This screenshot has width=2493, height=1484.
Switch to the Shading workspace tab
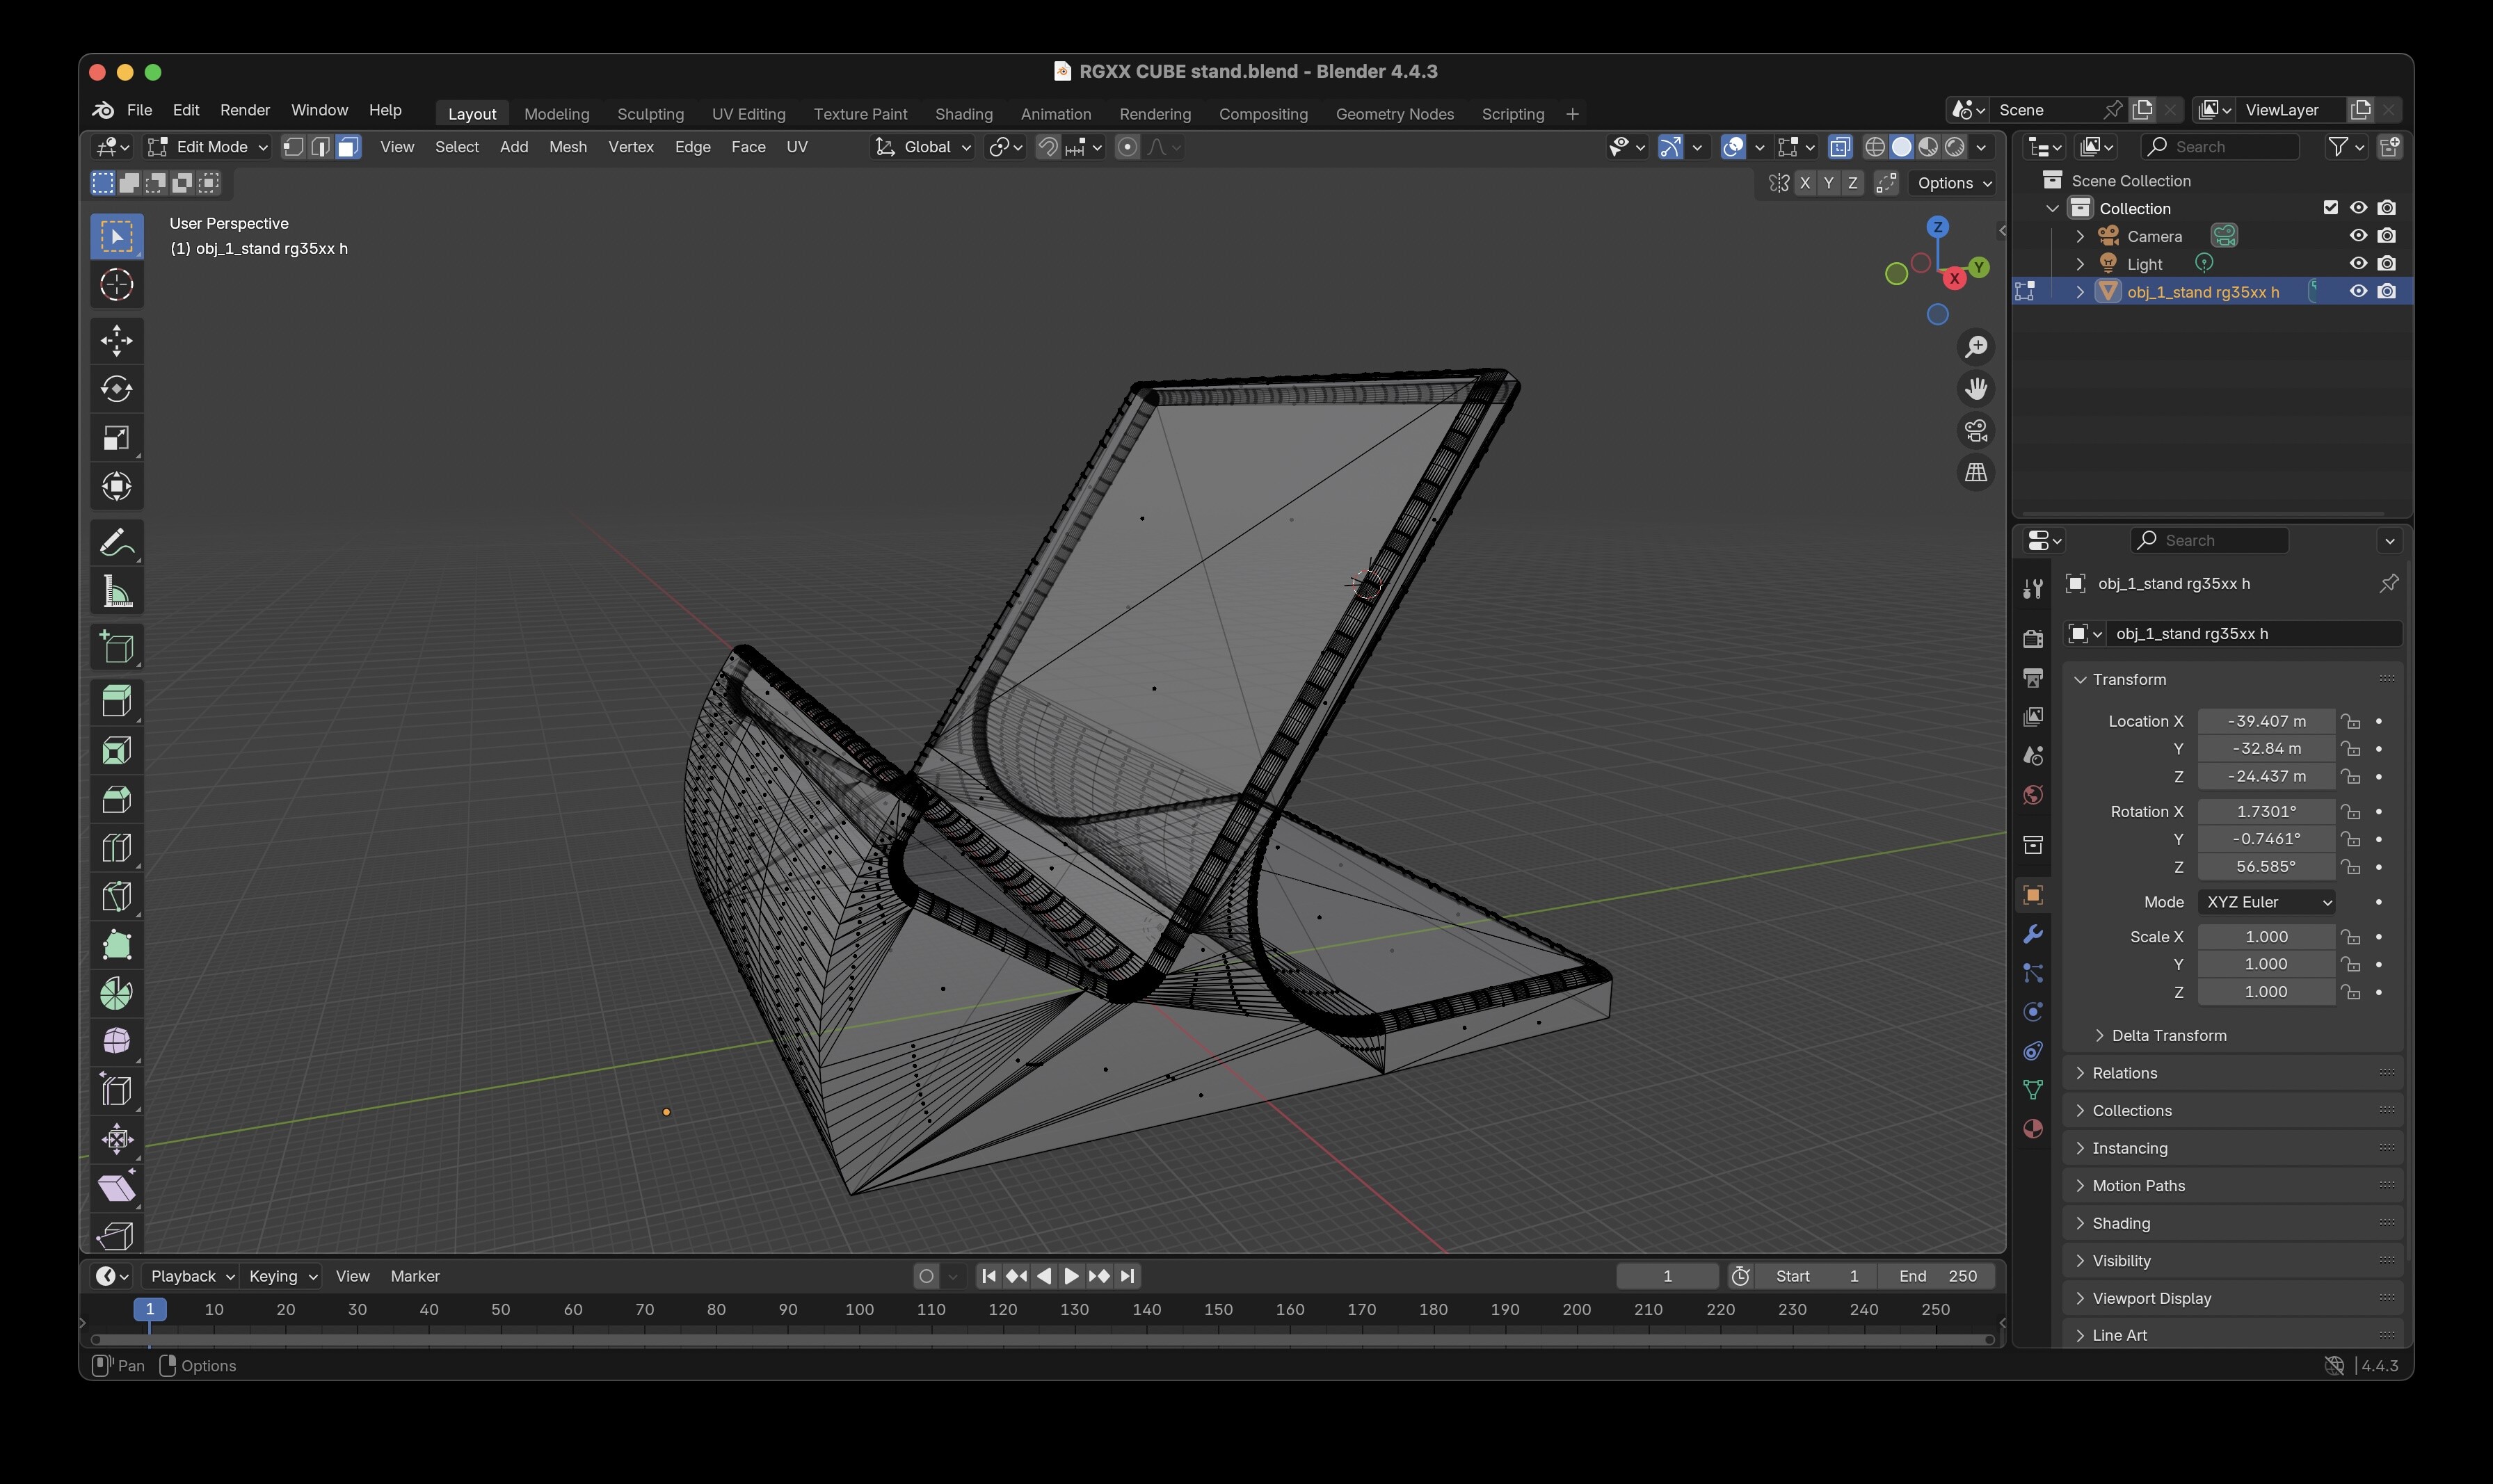pyautogui.click(x=963, y=114)
